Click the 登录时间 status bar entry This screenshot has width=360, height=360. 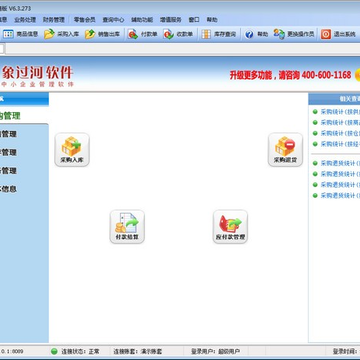[x=346, y=351]
